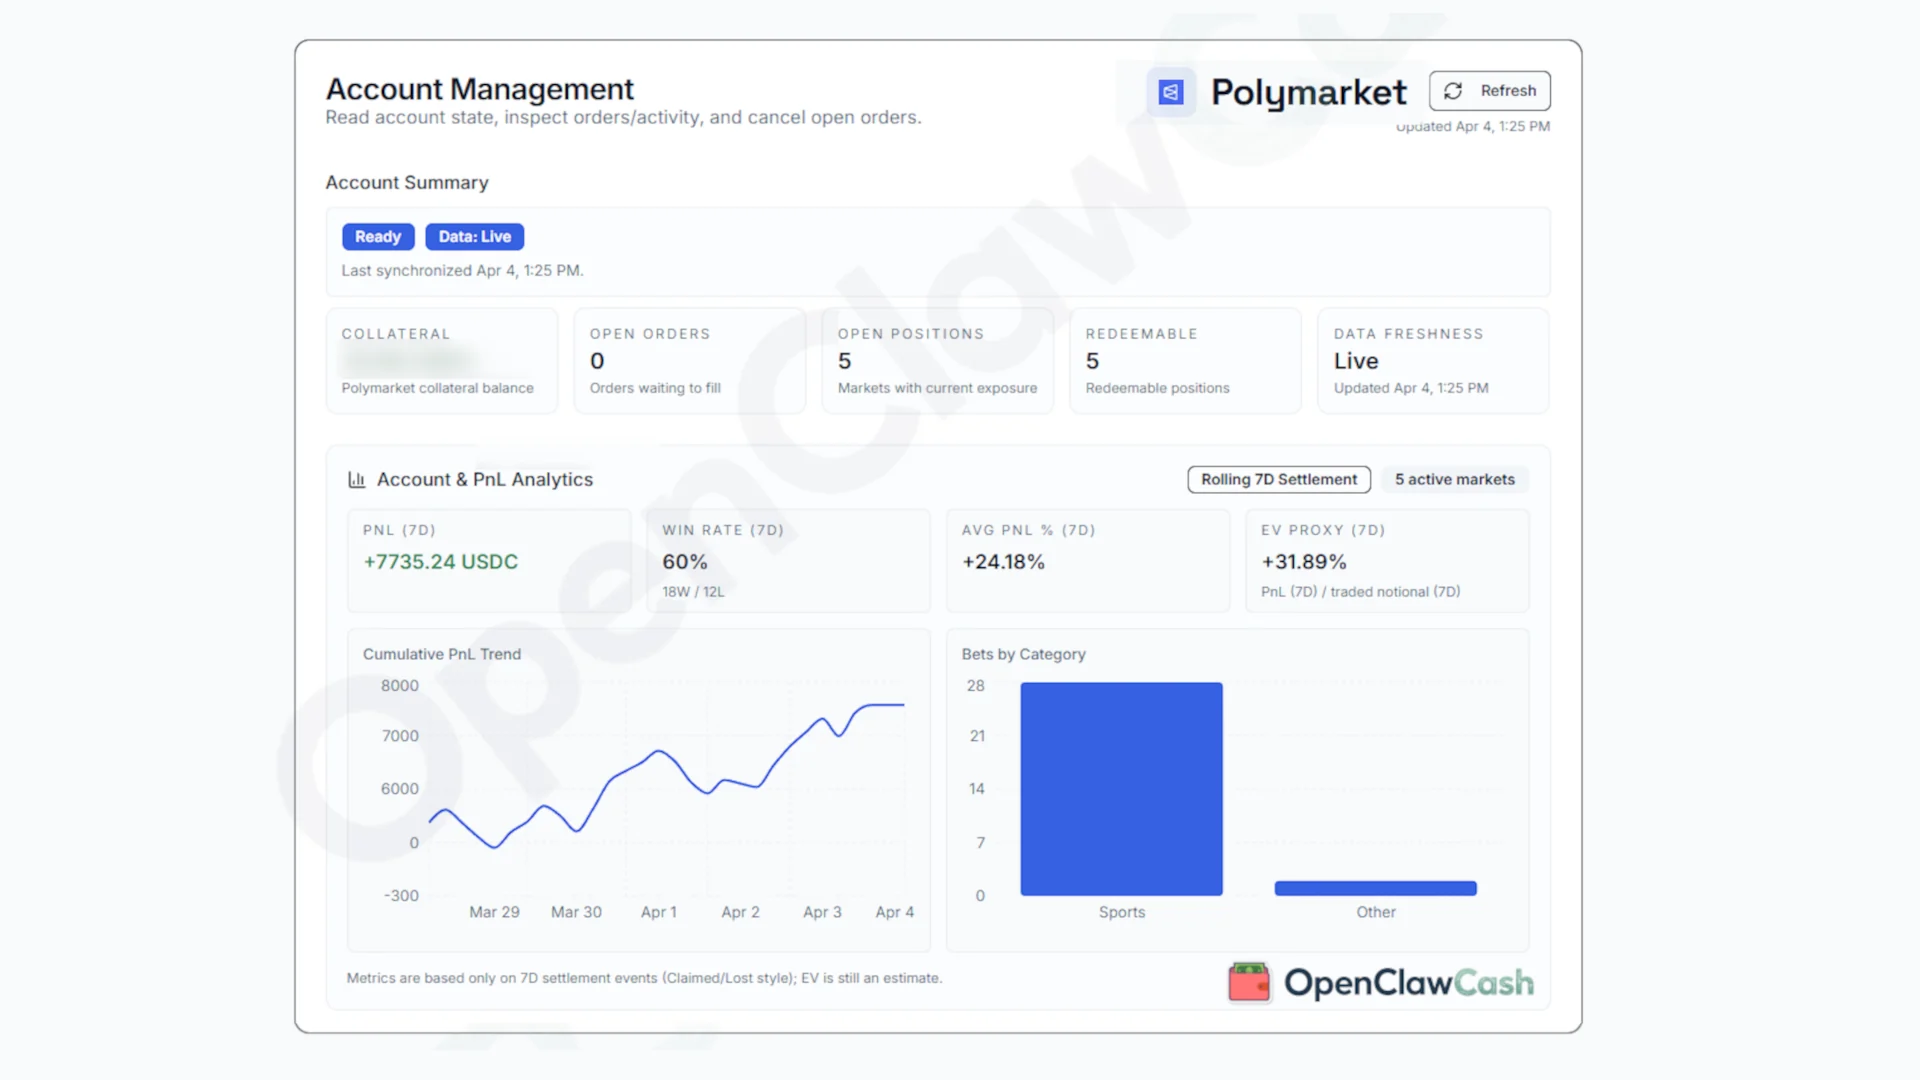Screen dimensions: 1920x1080
Task: Click the Bets by Category chart title
Action: click(1024, 654)
